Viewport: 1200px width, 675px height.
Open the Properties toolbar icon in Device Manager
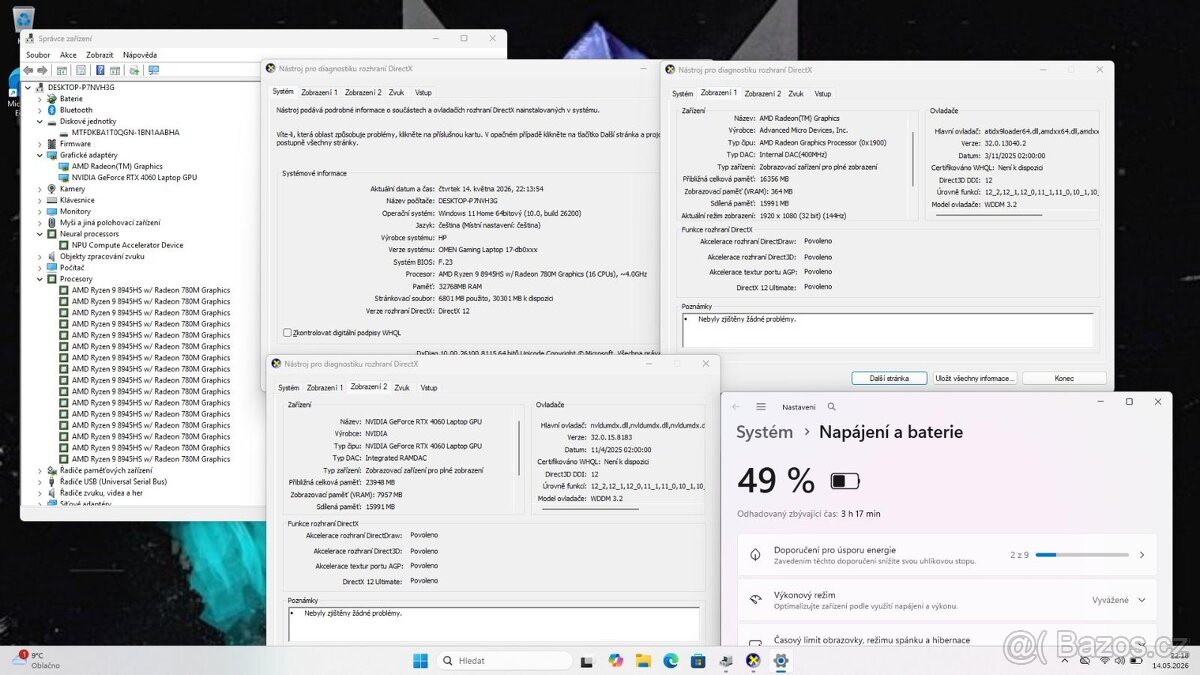(80, 71)
